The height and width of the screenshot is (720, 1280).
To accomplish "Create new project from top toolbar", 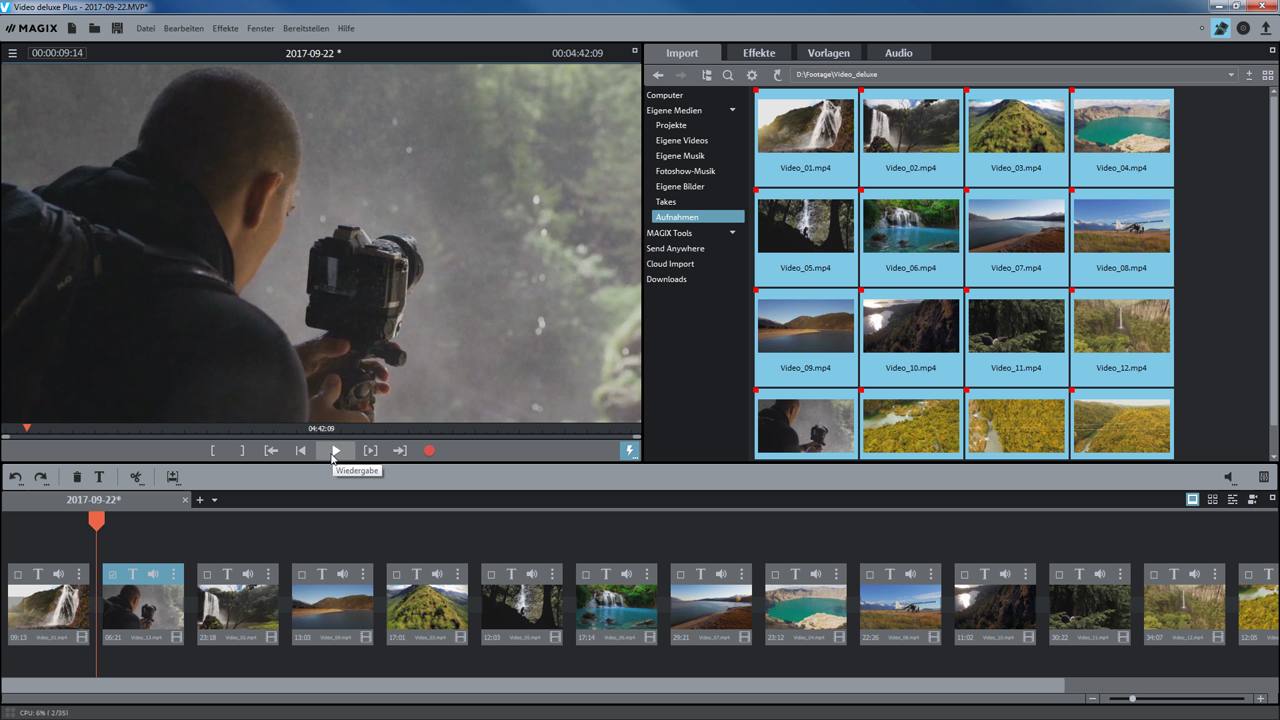I will (72, 28).
